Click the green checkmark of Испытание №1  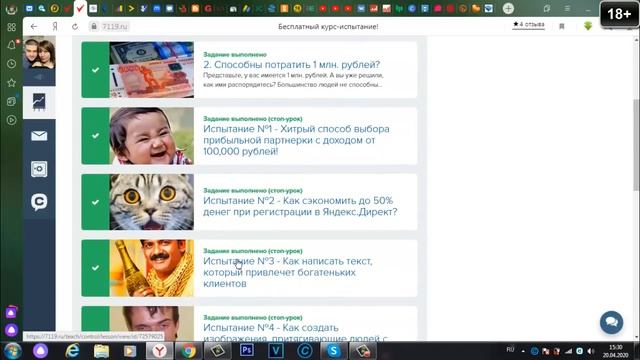95,136
